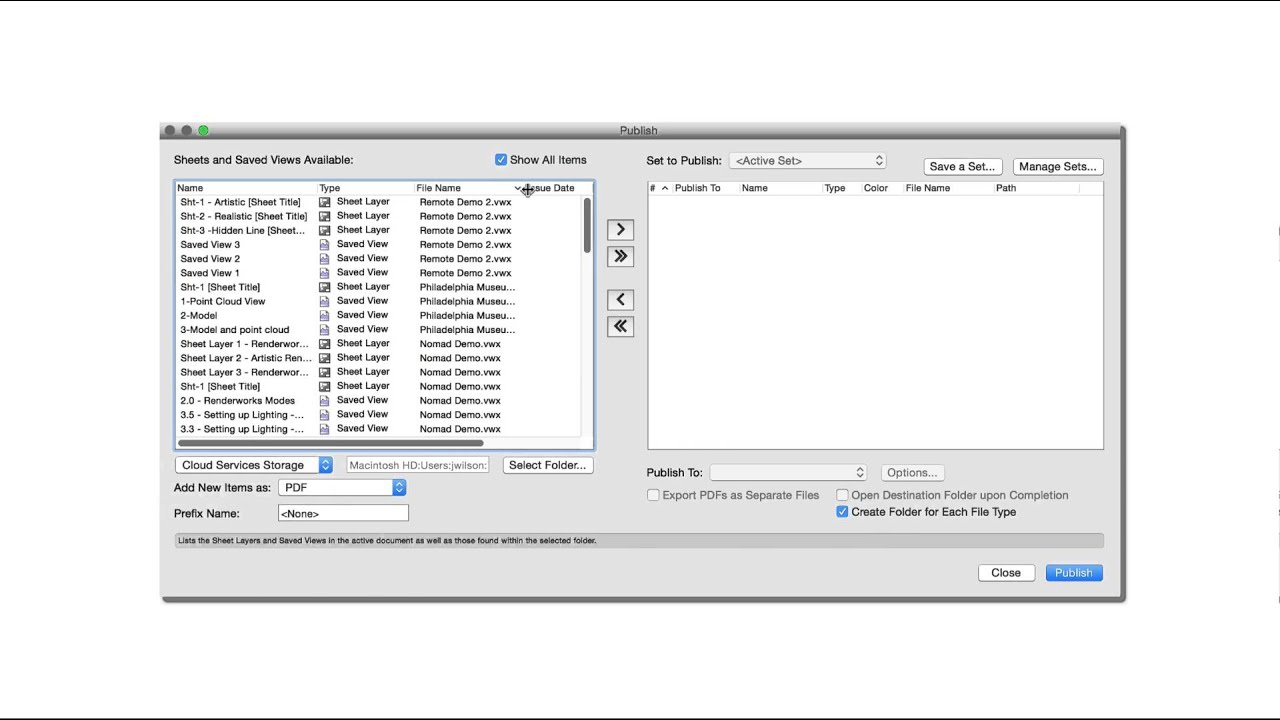Select the Sht-1 - Artistic [Sheet Title] row

[378, 202]
